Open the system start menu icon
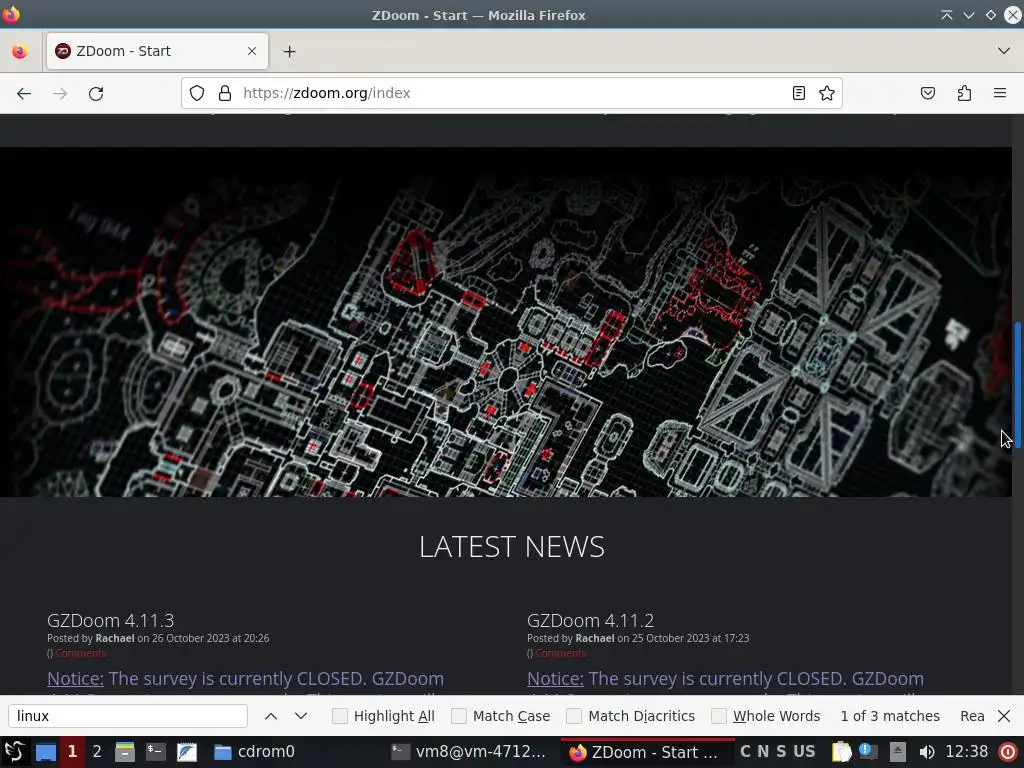 [15, 752]
